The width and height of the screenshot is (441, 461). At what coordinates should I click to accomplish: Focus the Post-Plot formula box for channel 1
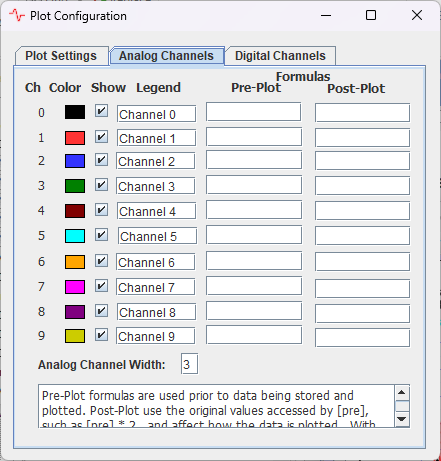[362, 138]
